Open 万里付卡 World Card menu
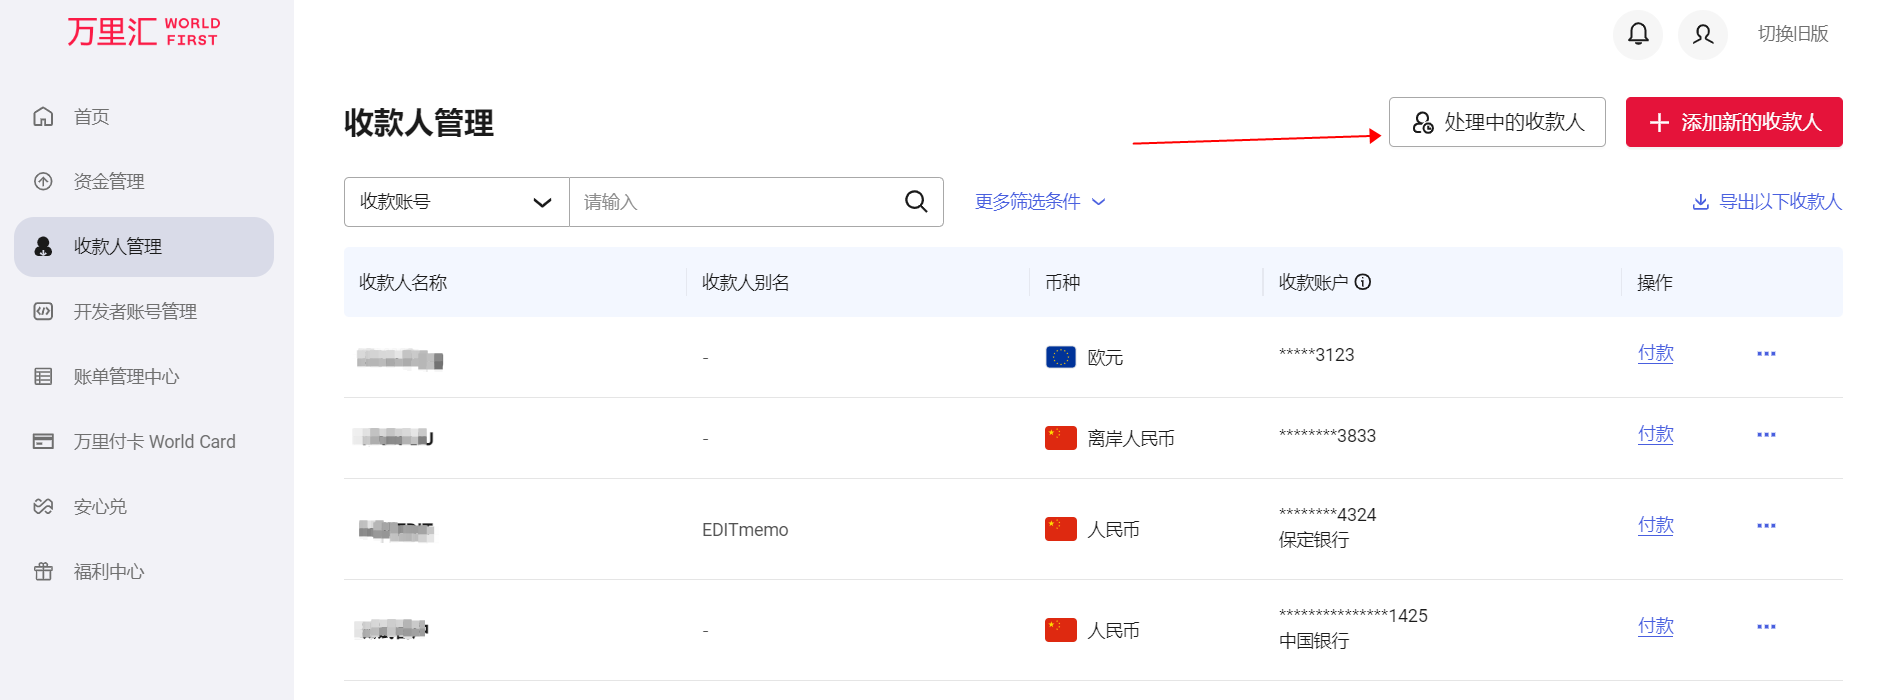 (153, 442)
